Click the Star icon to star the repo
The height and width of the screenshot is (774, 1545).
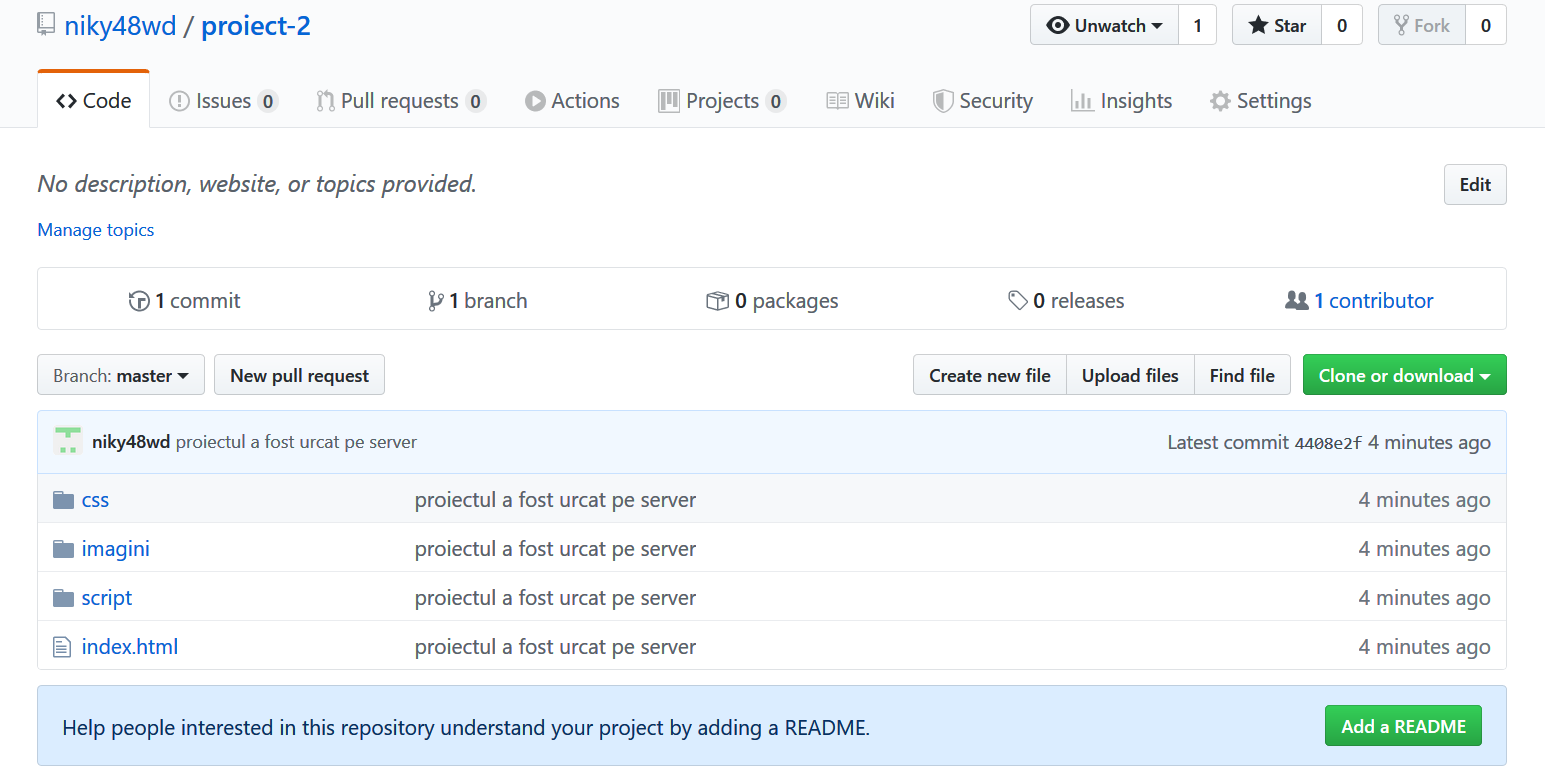(1259, 24)
